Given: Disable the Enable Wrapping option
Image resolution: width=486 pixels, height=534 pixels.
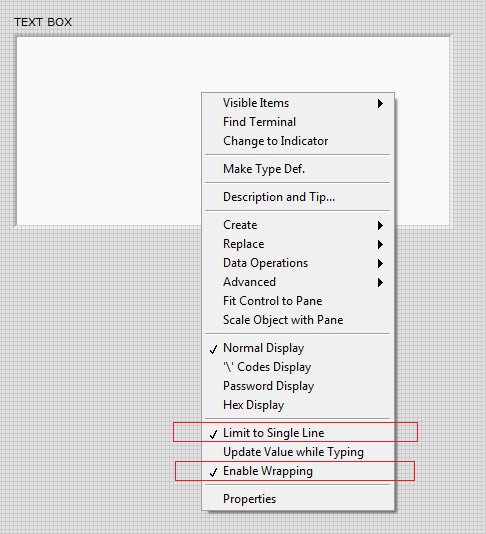Looking at the screenshot, I should 298,471.
